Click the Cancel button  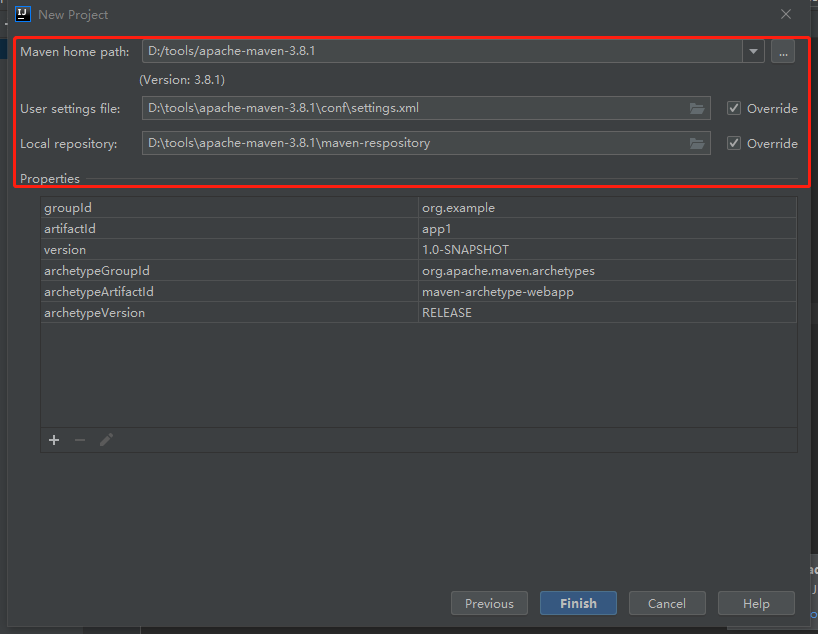click(667, 603)
